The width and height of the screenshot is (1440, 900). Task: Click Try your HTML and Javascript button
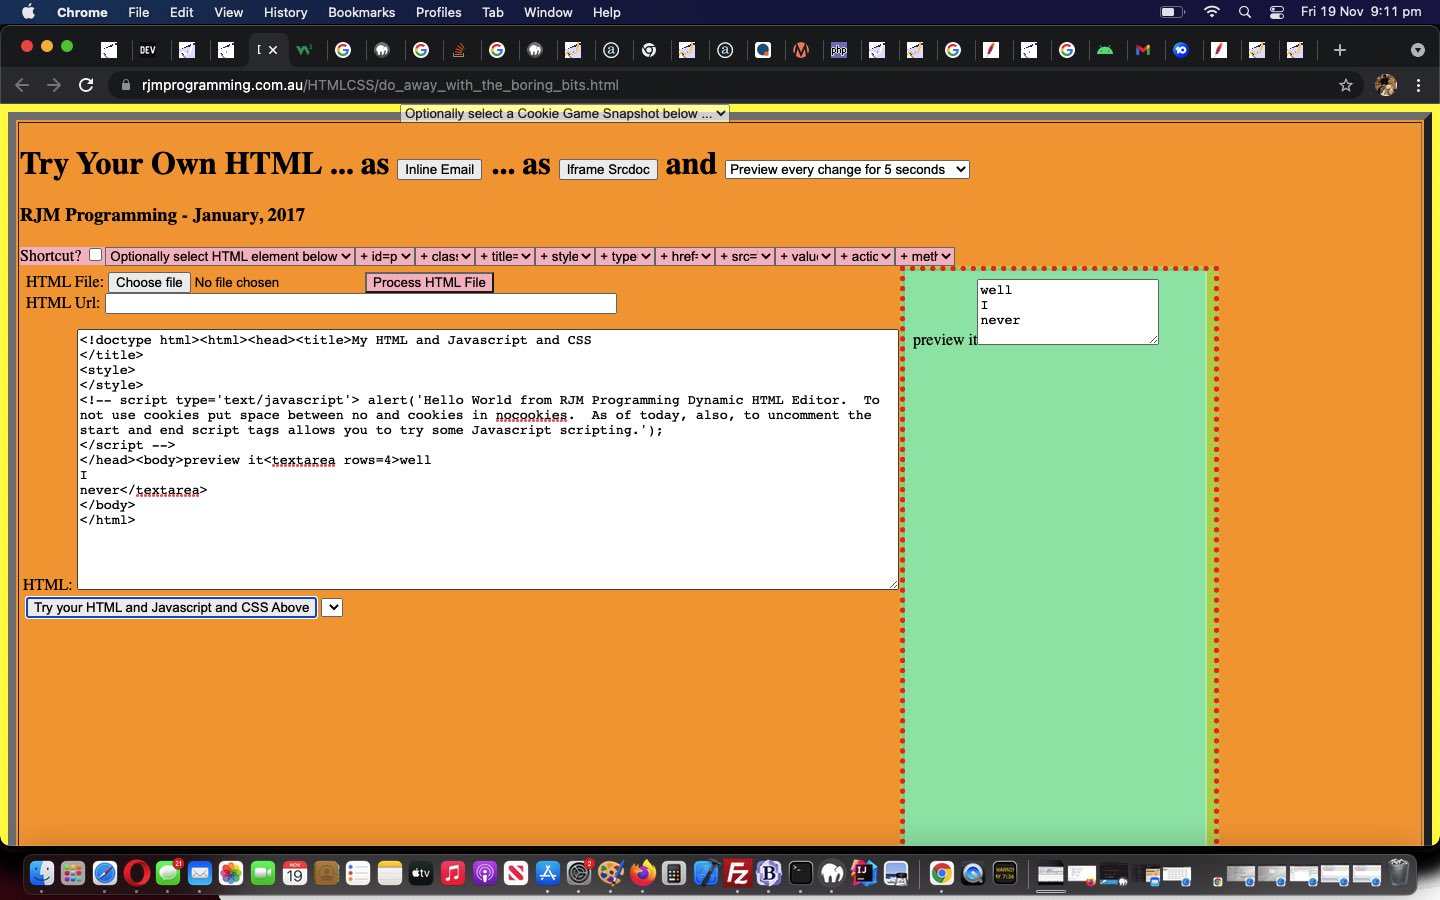pyautogui.click(x=171, y=608)
